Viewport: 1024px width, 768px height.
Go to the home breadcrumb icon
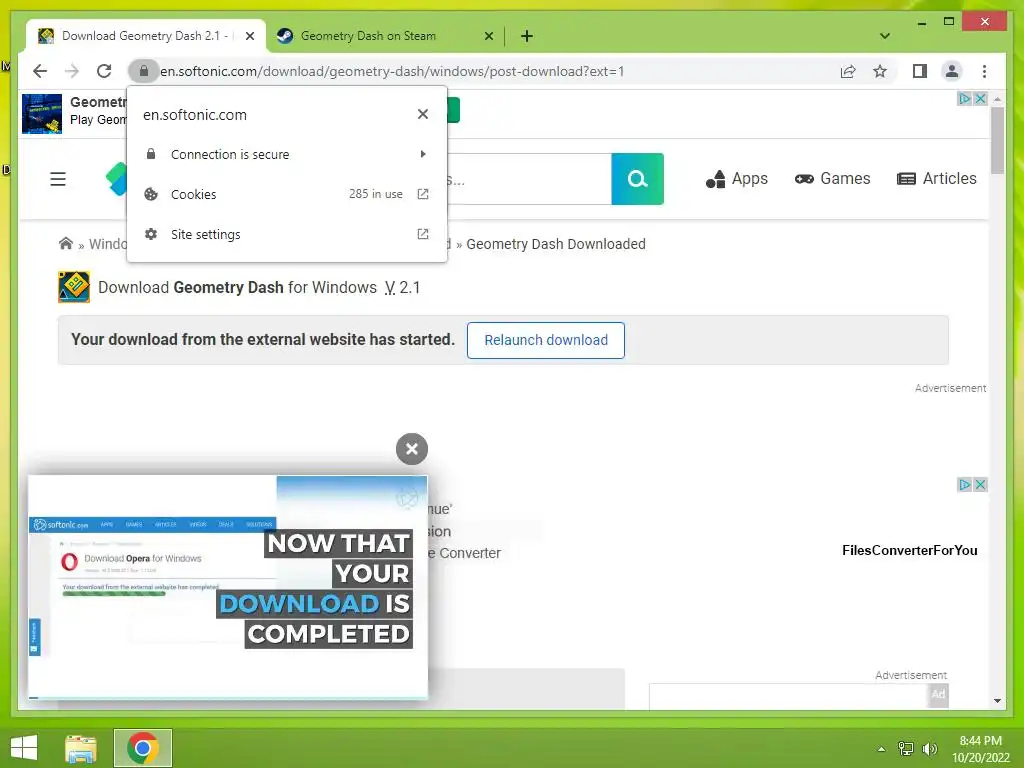click(x=65, y=244)
